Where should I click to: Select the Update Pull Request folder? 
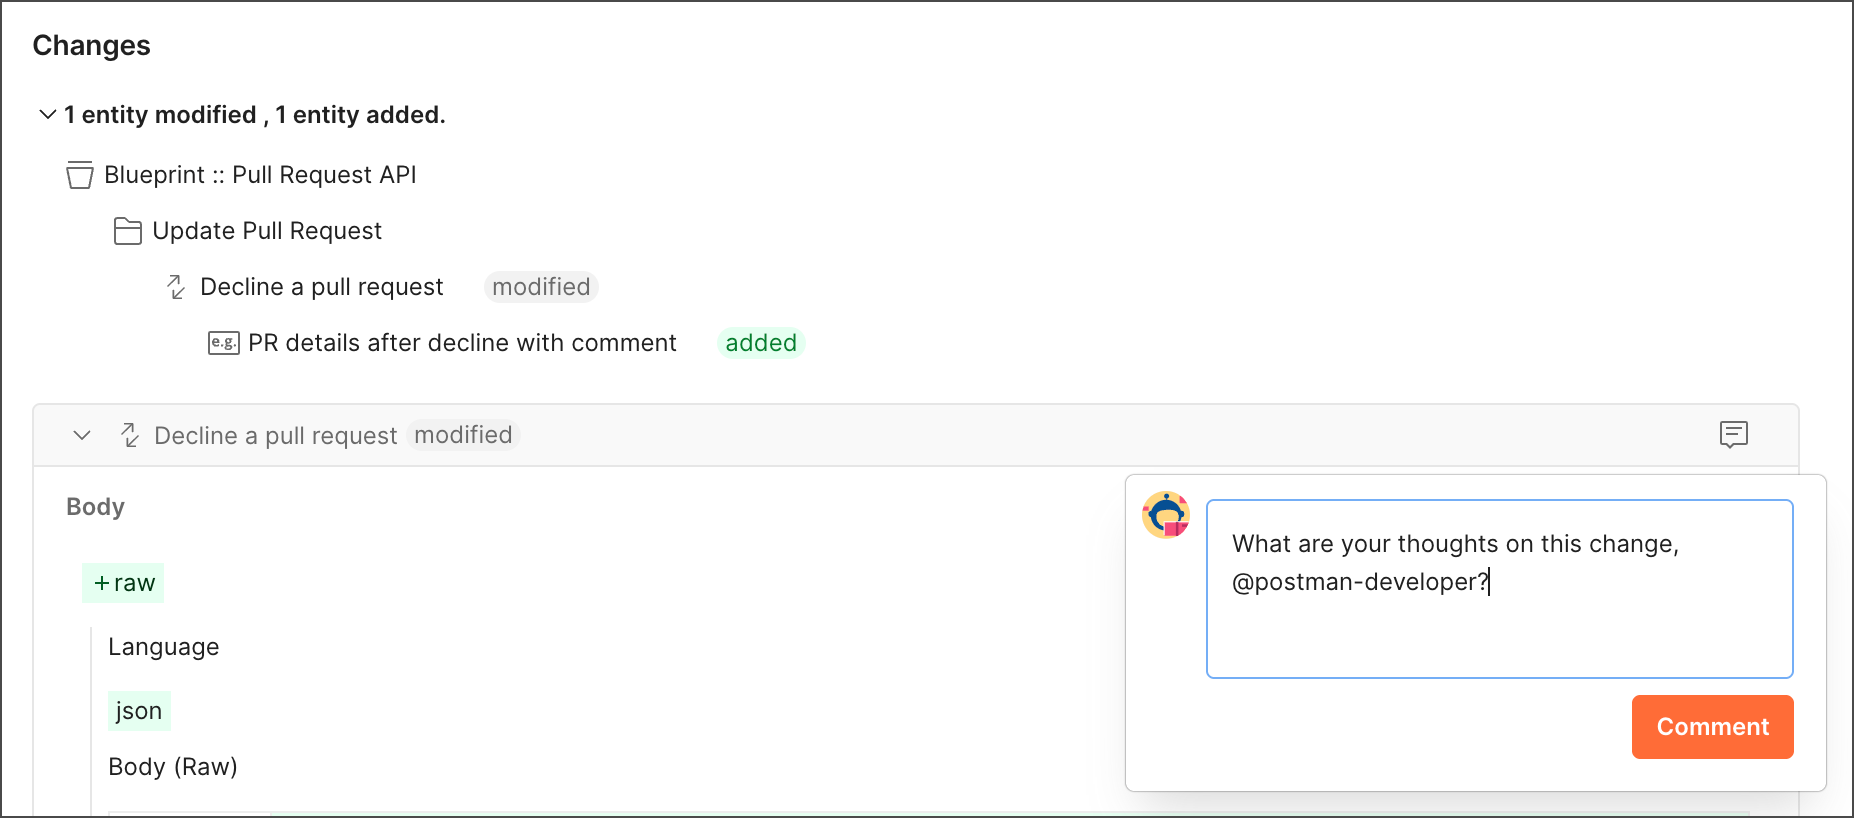tap(267, 231)
